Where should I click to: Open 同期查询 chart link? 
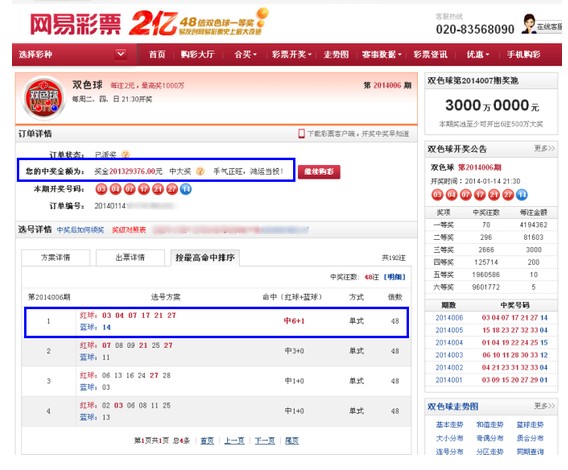click(530, 452)
